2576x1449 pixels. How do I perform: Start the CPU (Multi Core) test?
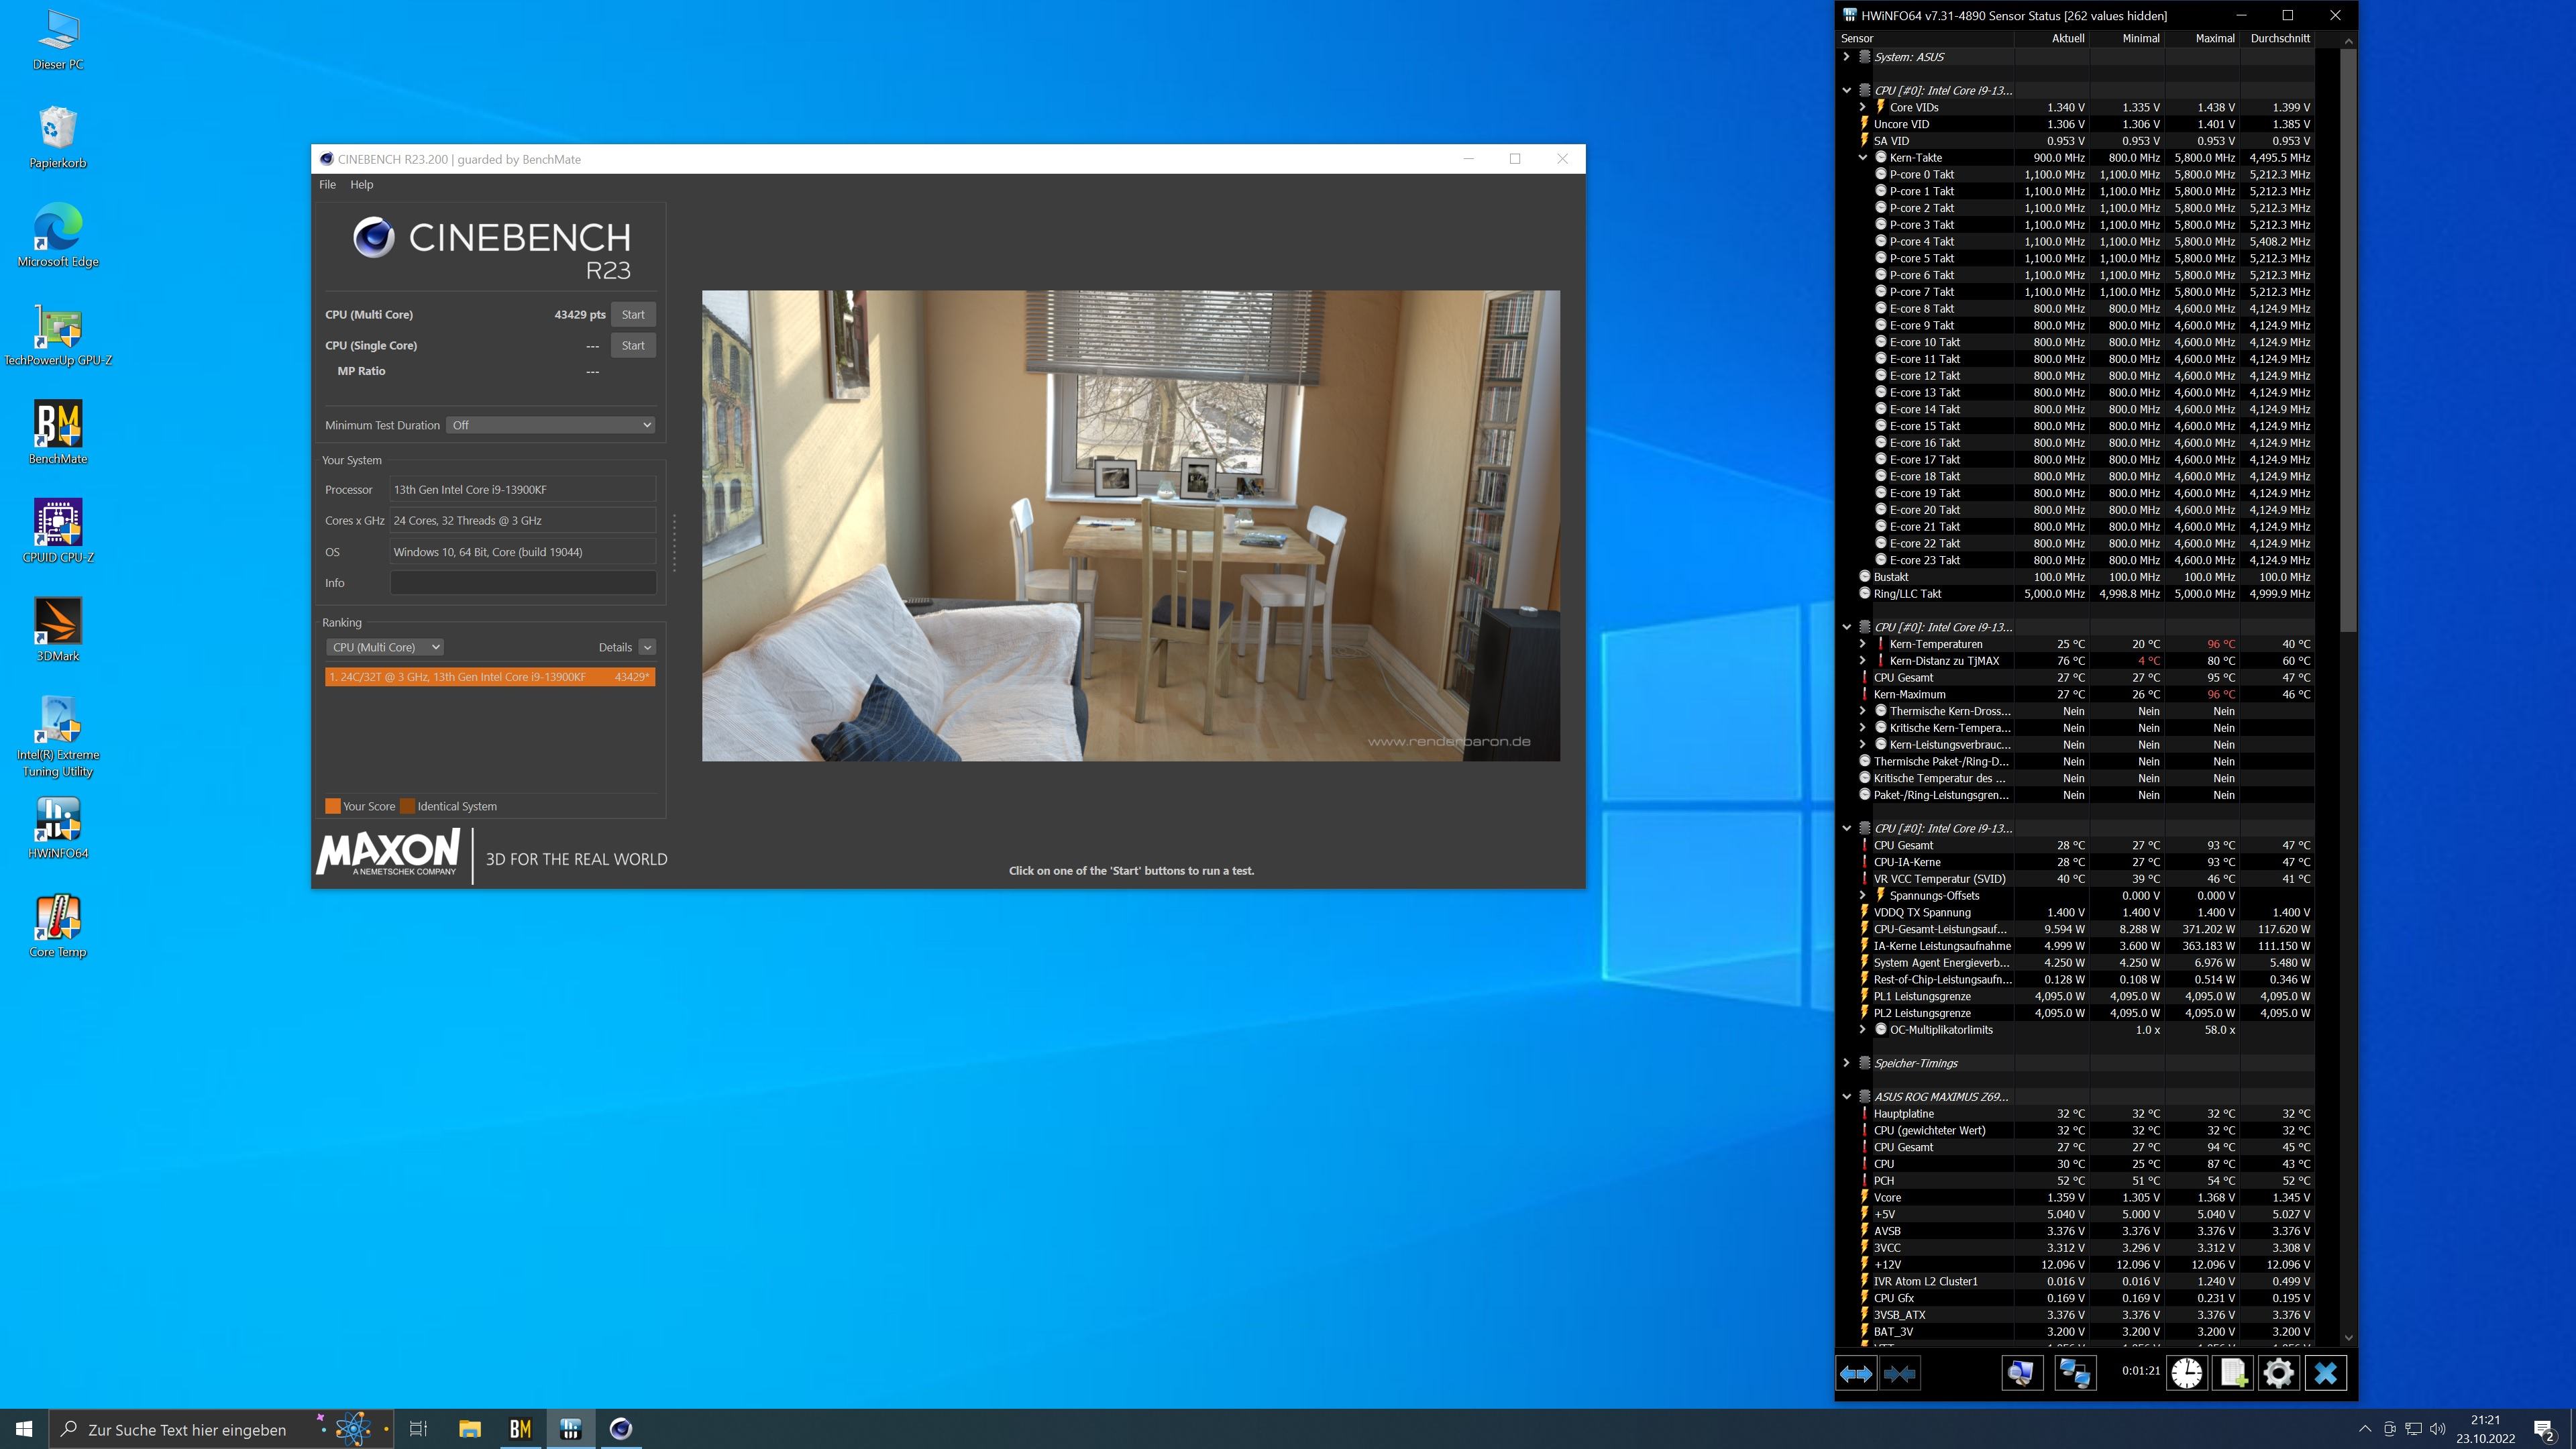(x=633, y=314)
